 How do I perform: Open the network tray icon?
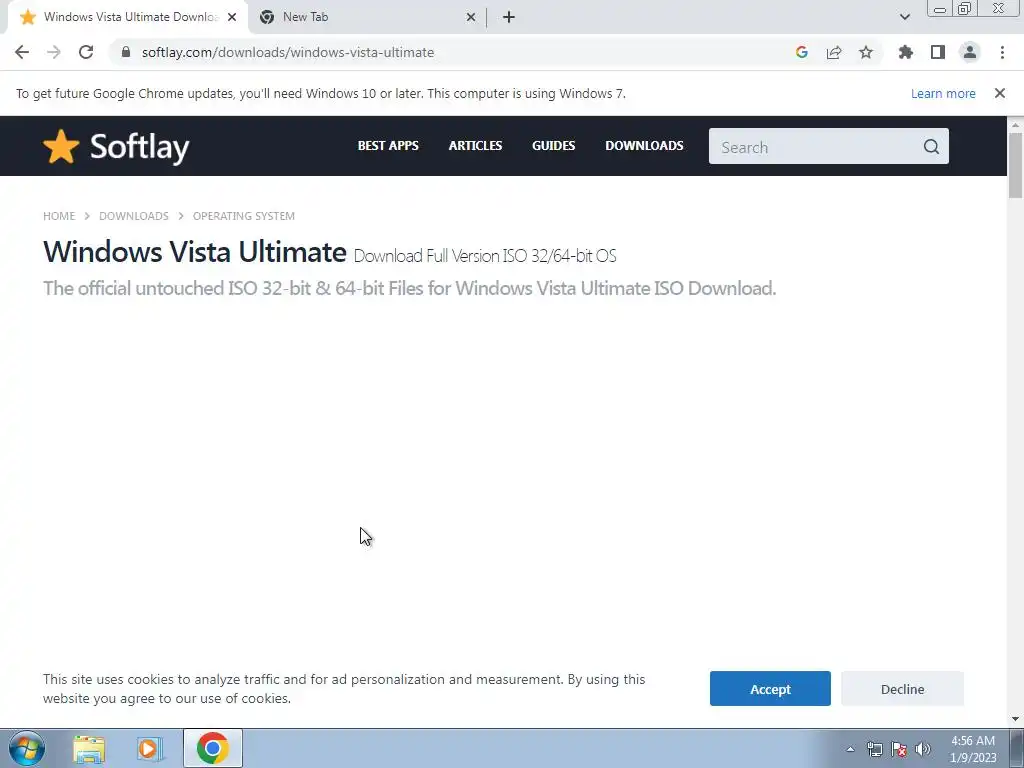[874, 749]
